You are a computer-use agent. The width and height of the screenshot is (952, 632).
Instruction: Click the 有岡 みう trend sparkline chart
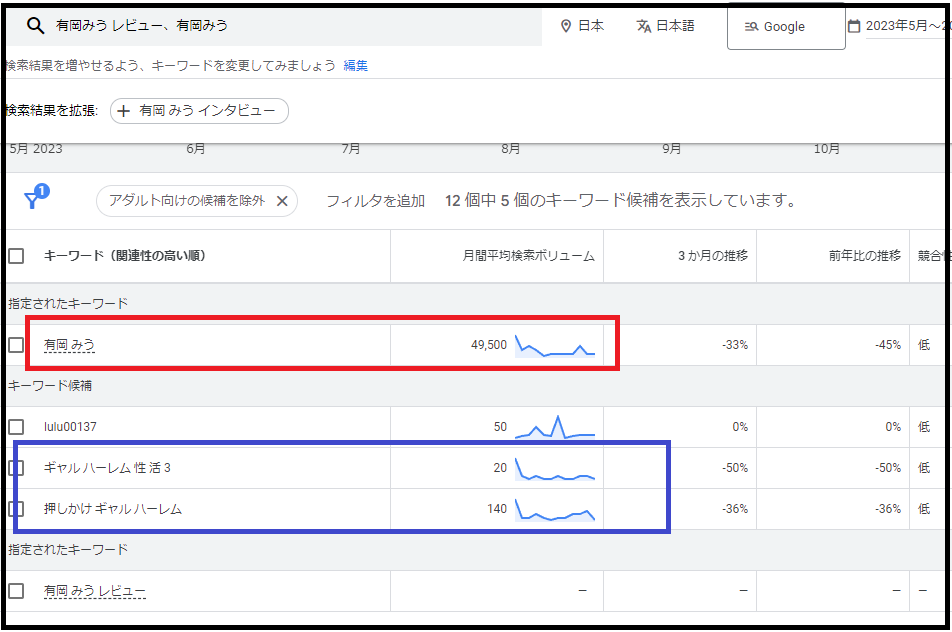click(x=555, y=346)
